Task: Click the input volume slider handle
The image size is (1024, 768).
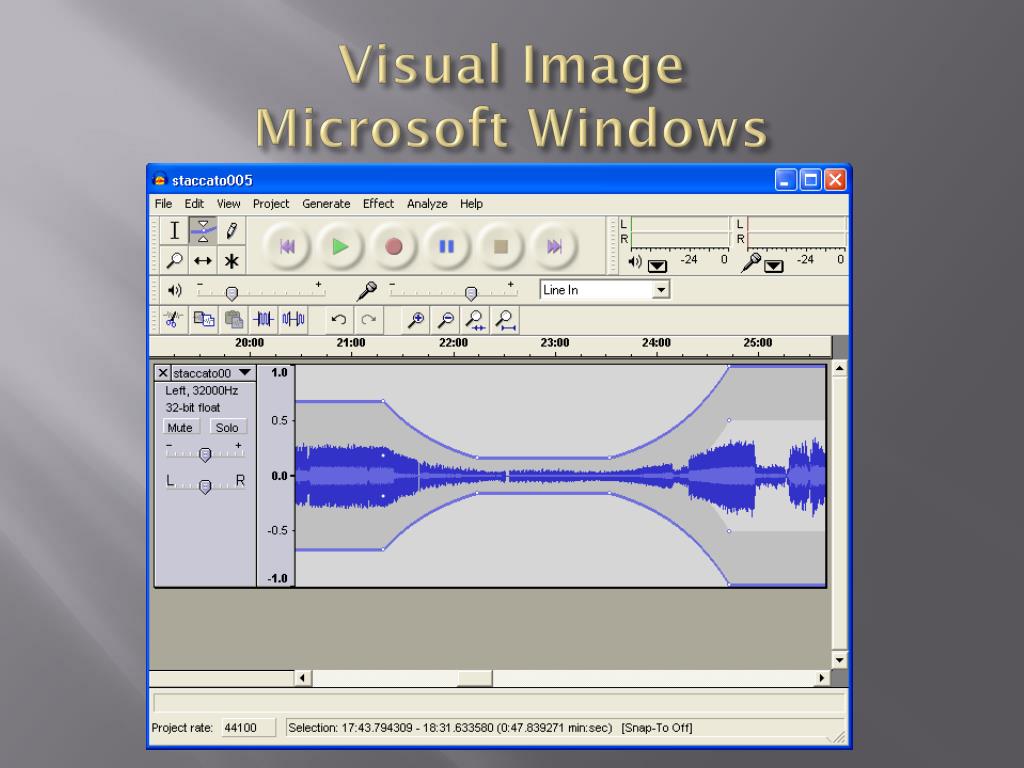Action: [471, 293]
